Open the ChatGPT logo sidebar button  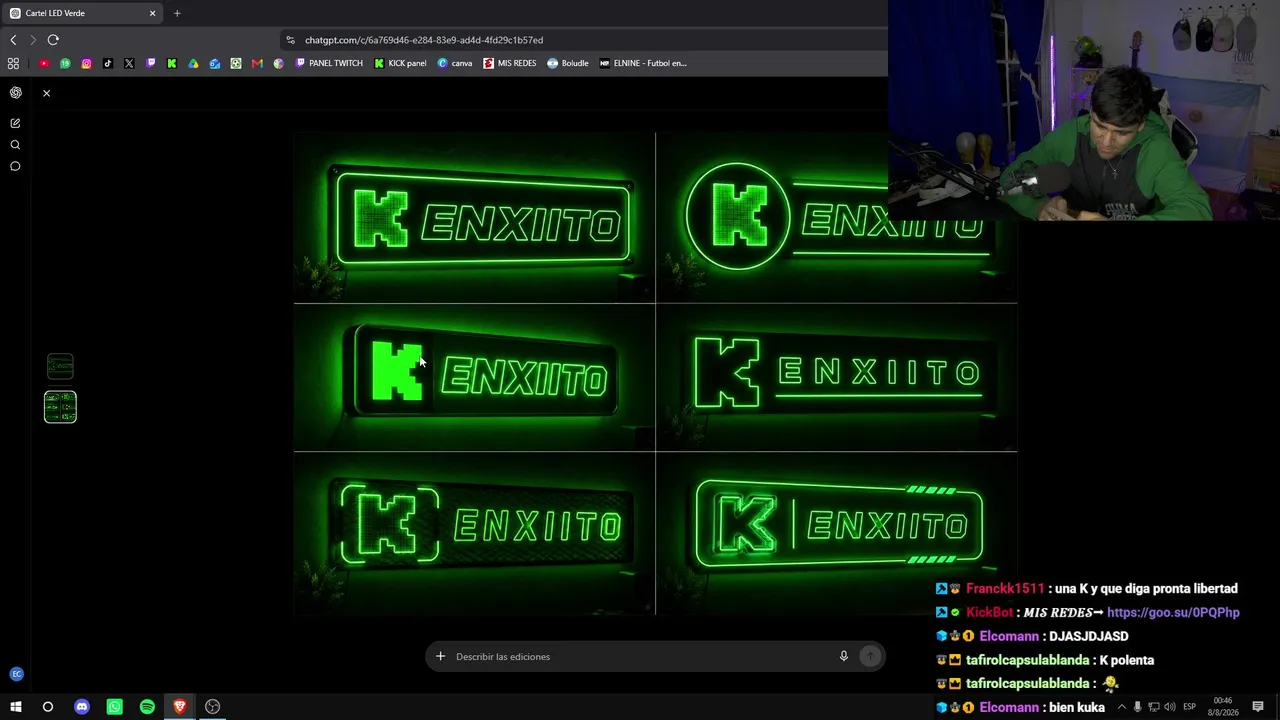point(15,93)
